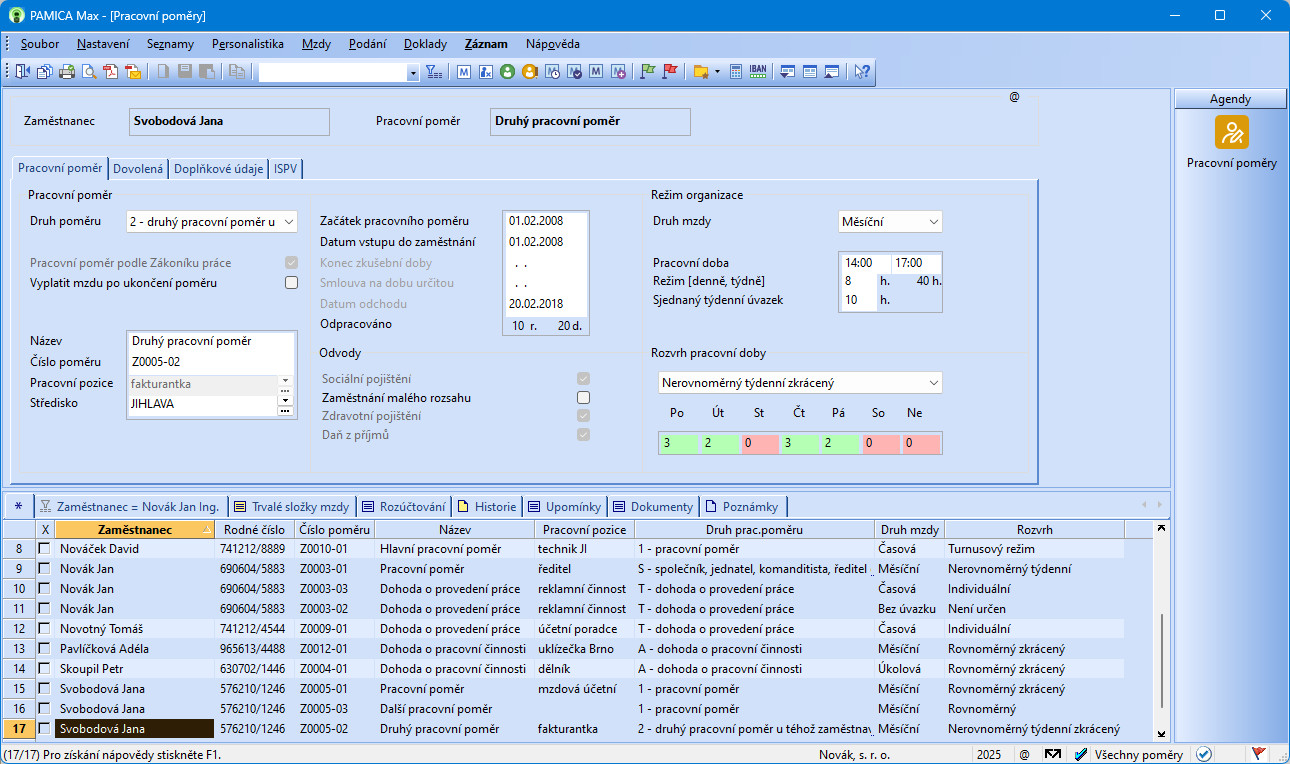Viewport: 1290px width, 764px height.
Task: Open the Druh poměru dropdown
Action: pos(288,222)
